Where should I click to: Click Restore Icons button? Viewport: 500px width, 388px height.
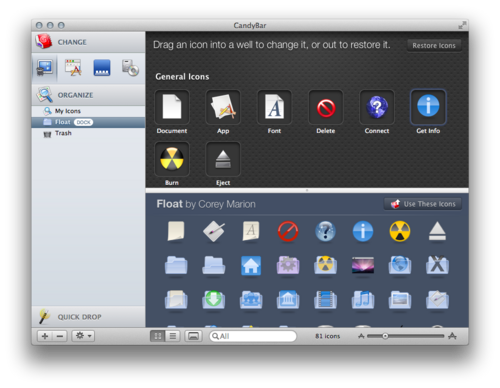[x=434, y=46]
